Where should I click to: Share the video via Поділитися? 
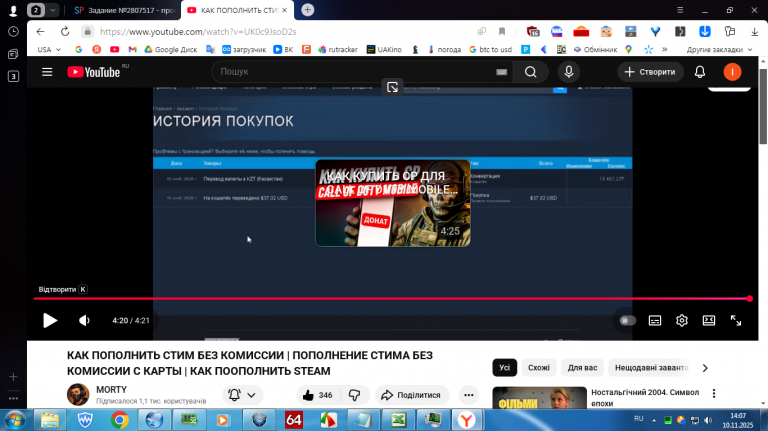pyautogui.click(x=411, y=395)
